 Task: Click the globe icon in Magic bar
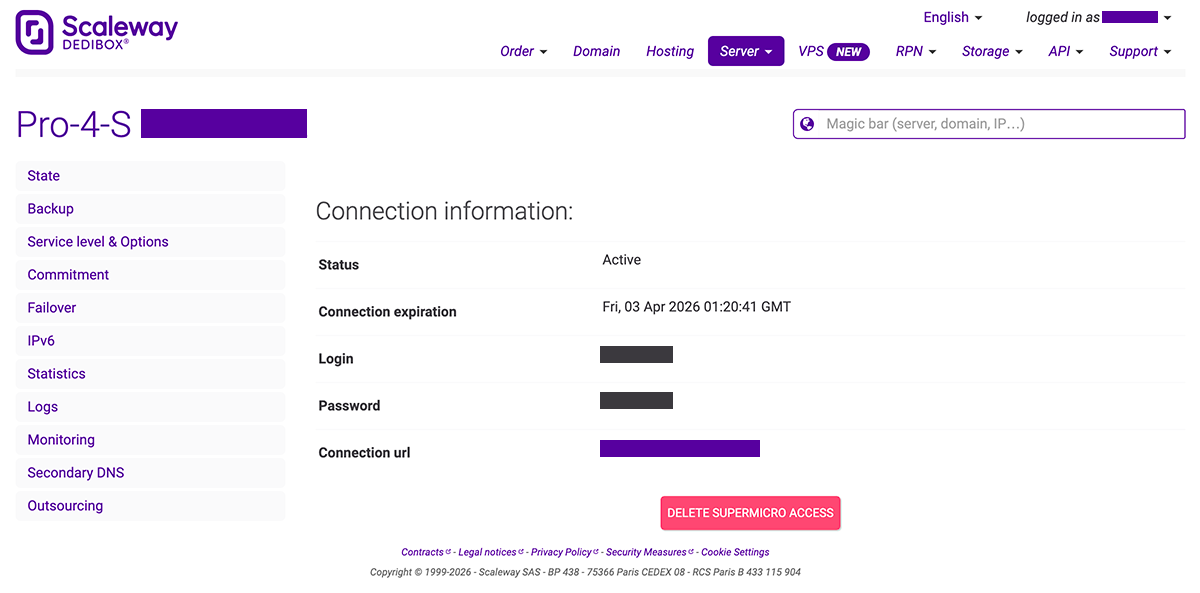click(x=808, y=124)
